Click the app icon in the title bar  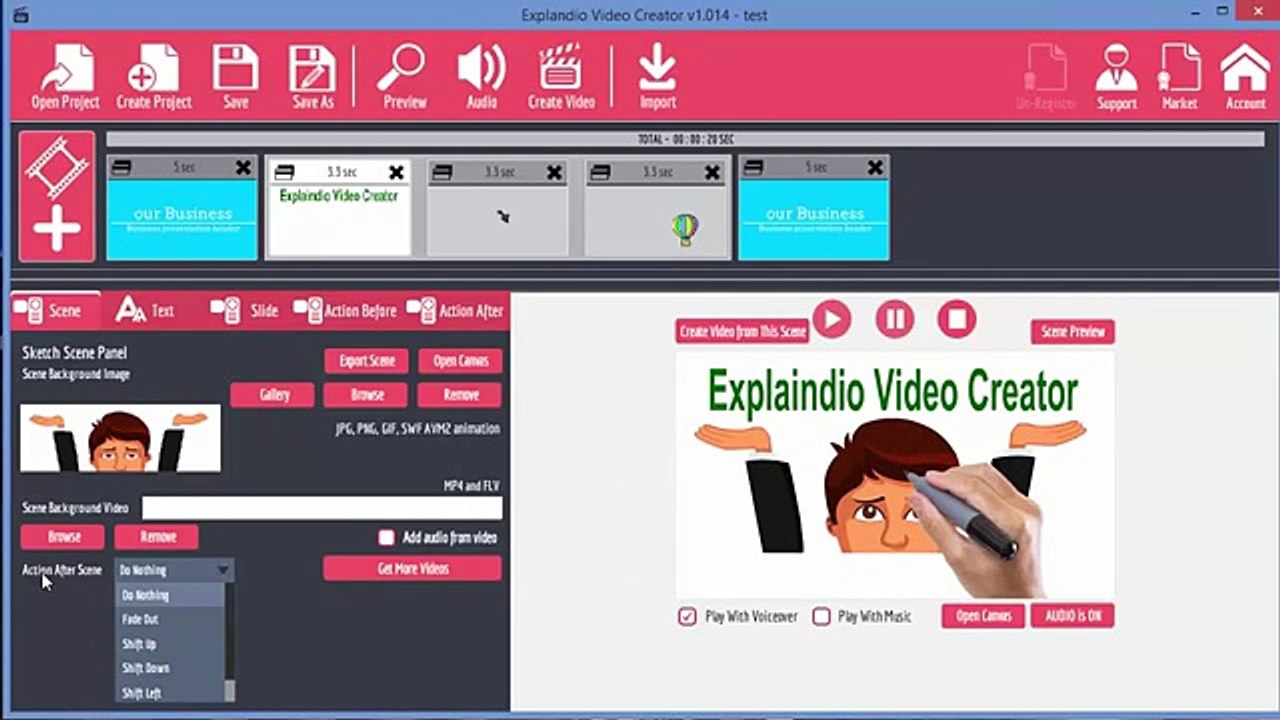[21, 14]
